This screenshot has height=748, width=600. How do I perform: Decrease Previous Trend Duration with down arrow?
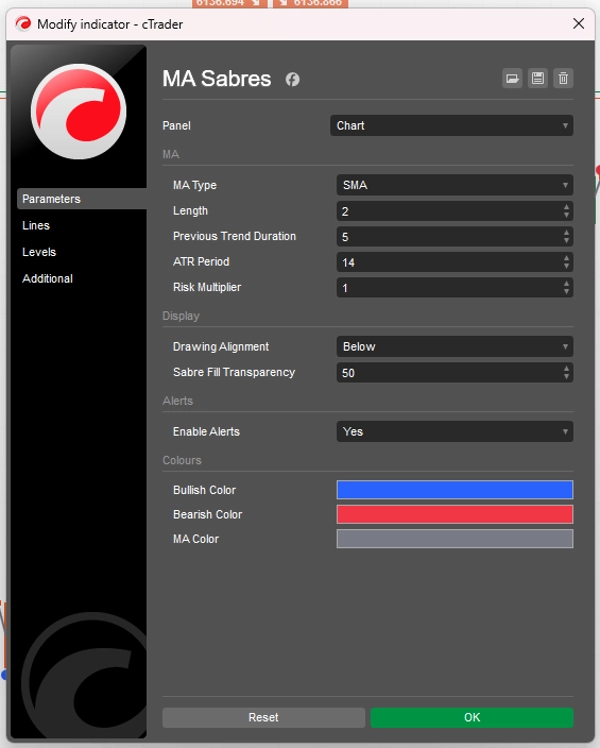[566, 241]
